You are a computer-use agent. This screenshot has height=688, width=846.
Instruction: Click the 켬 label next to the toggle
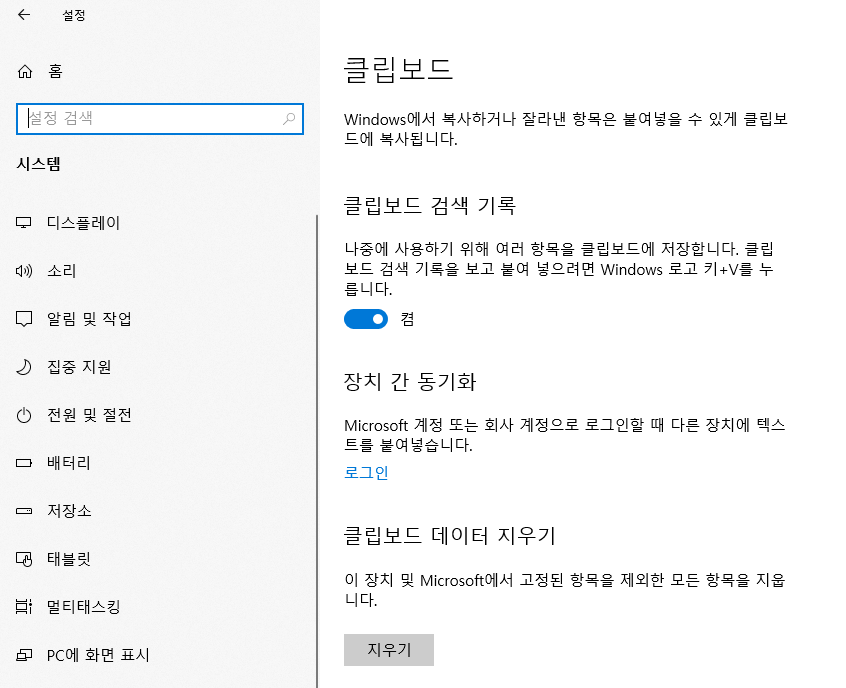point(403,319)
